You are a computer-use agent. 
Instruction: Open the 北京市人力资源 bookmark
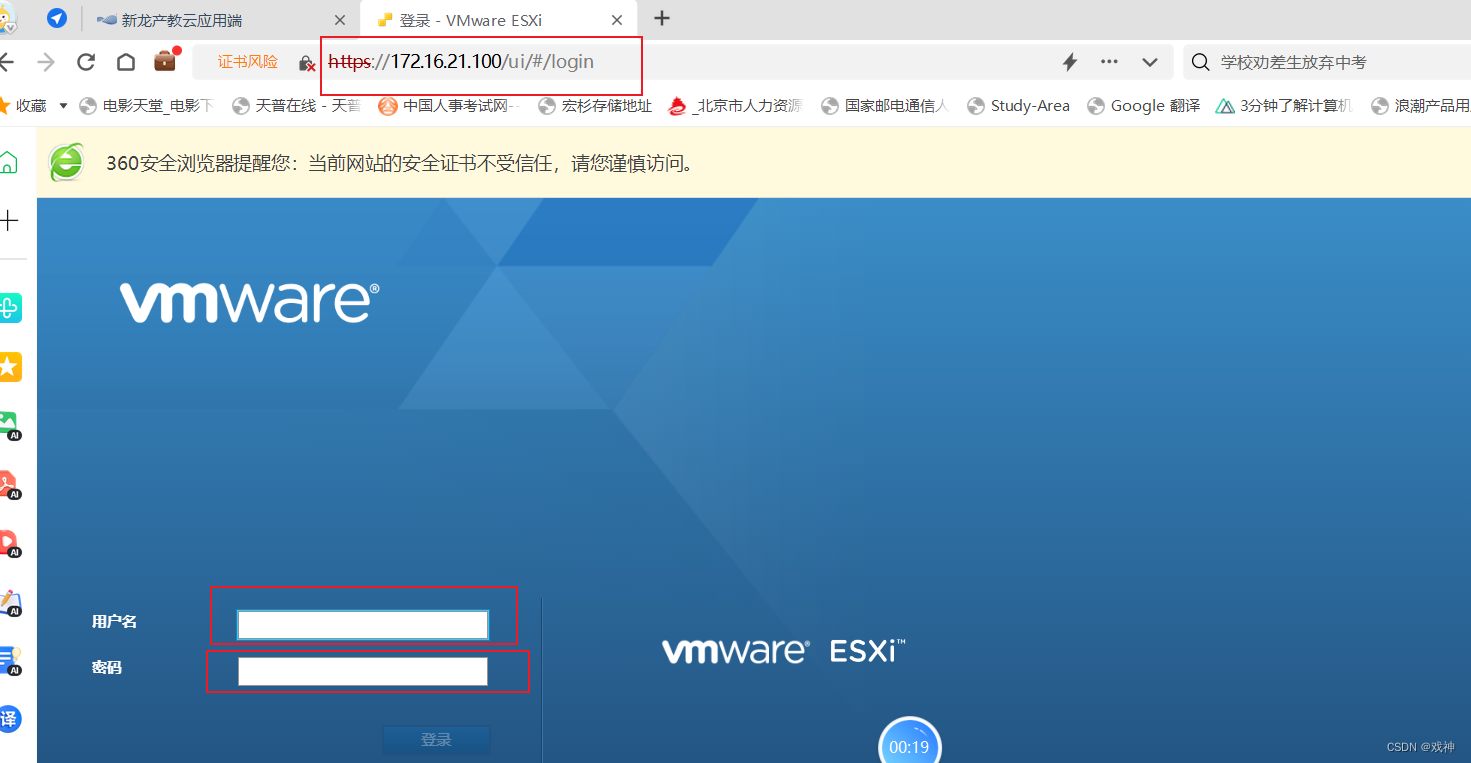tap(736, 106)
